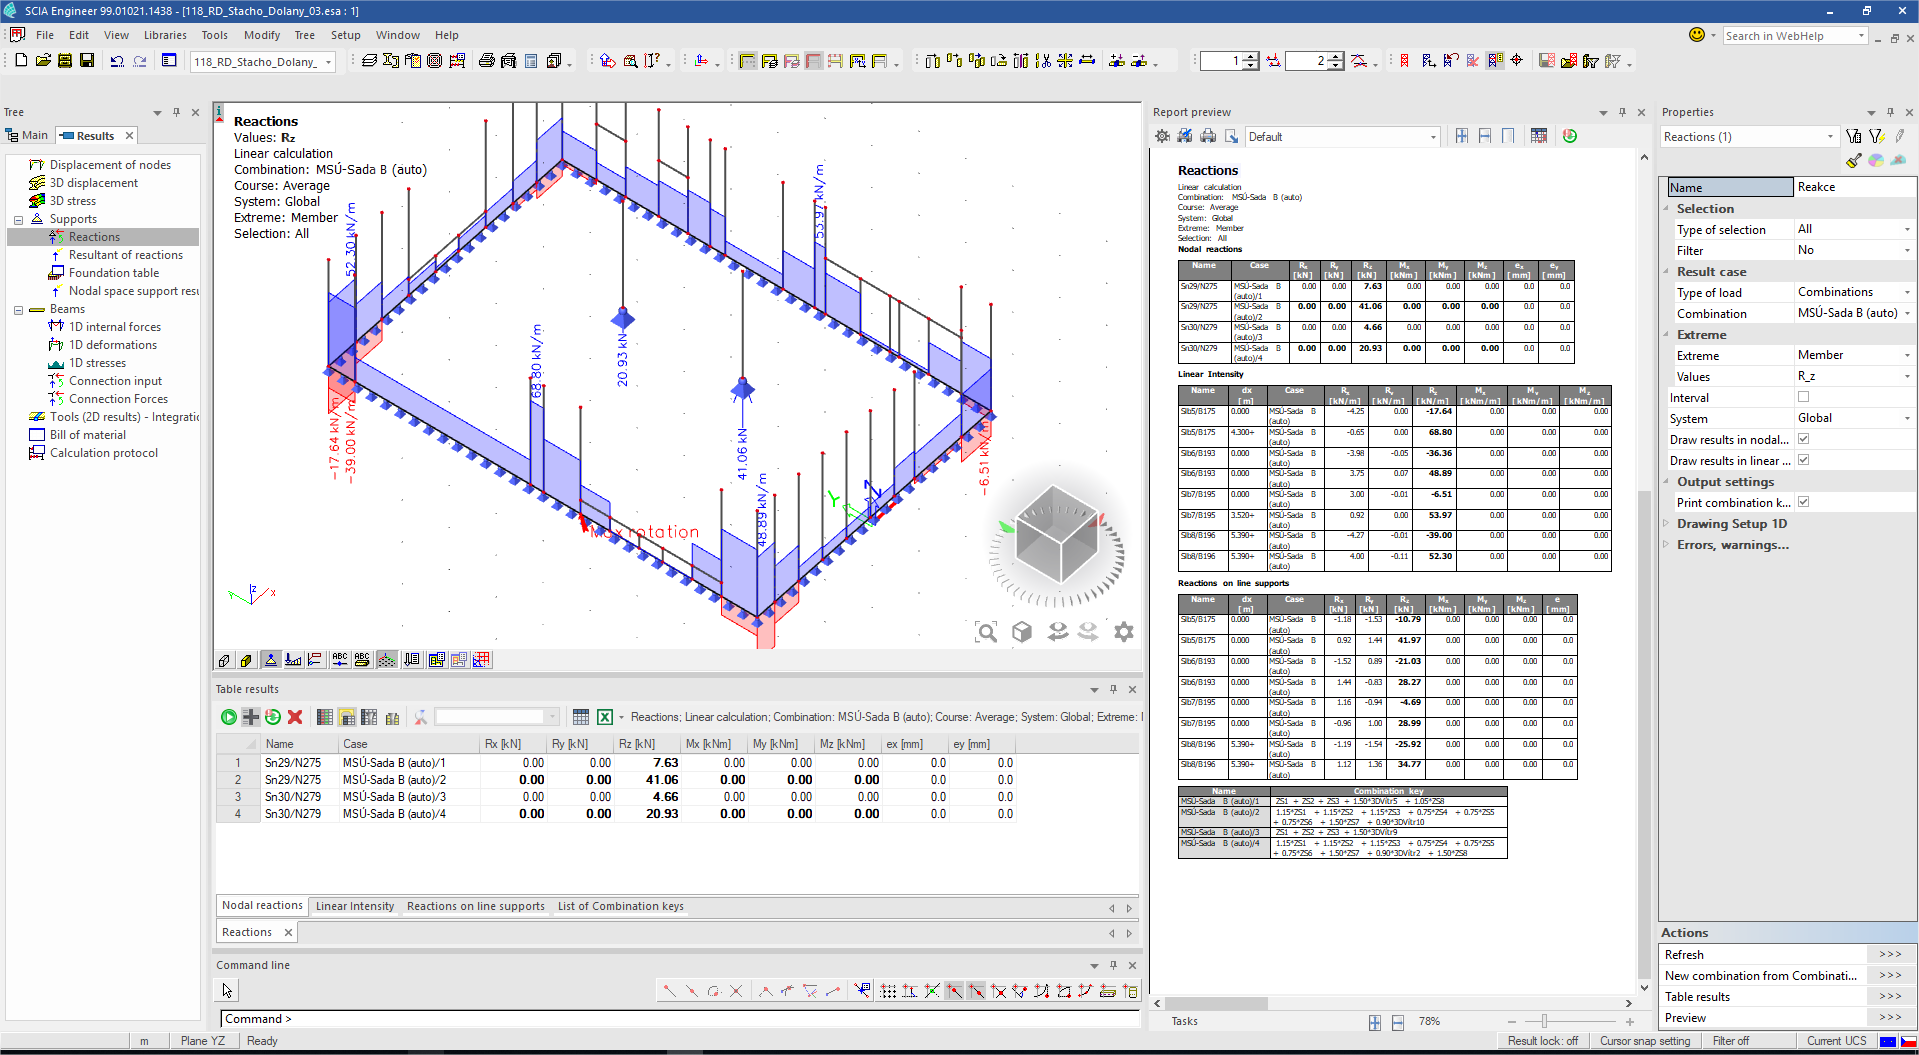
Task: Click the red X delete icon in Table results
Action: (x=295, y=717)
